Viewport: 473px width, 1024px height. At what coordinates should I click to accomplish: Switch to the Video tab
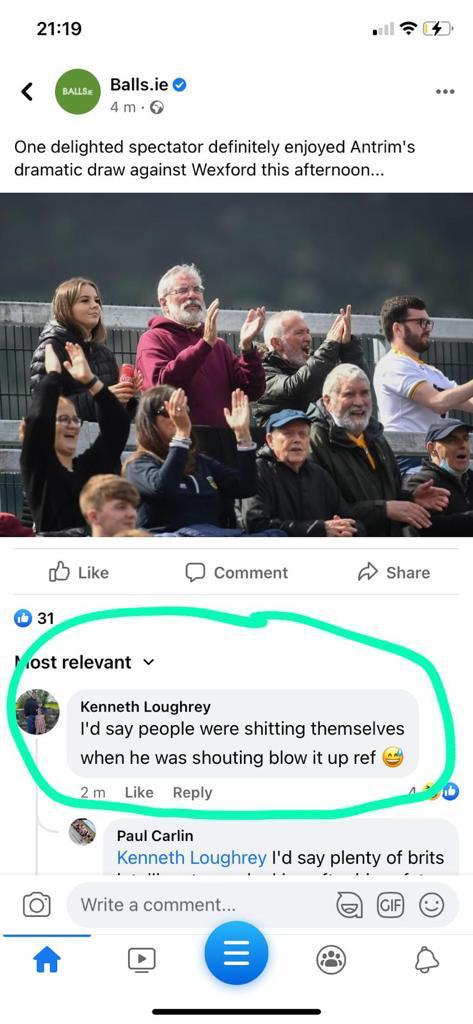pos(142,959)
